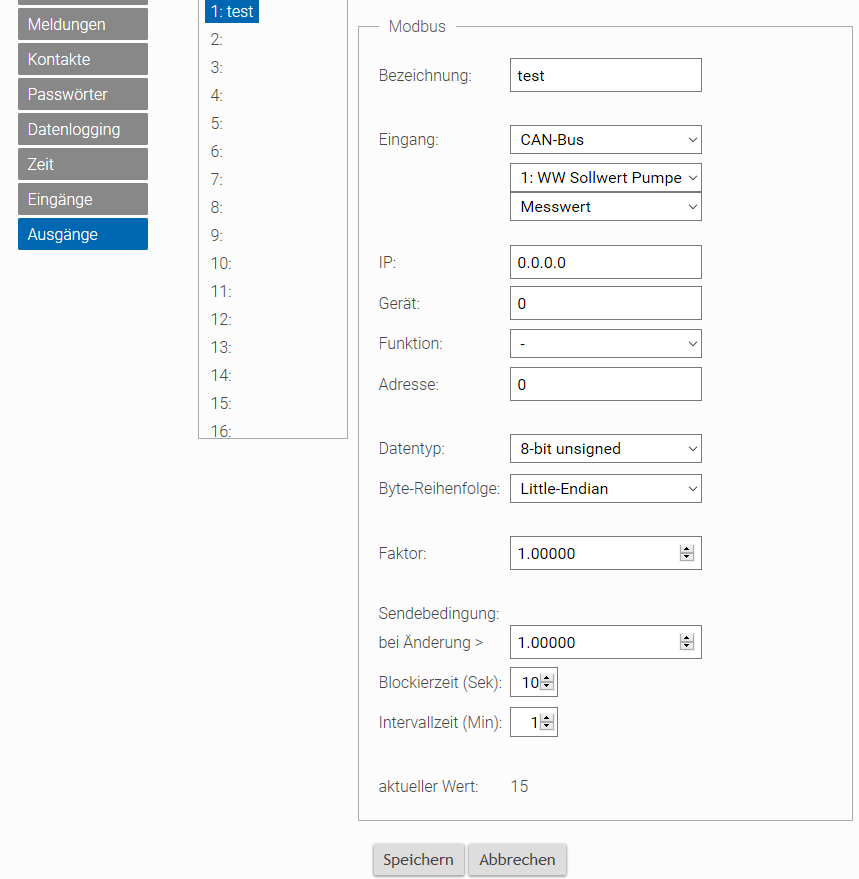Open the Eingänge menu item
The image size is (859, 879).
(x=83, y=199)
